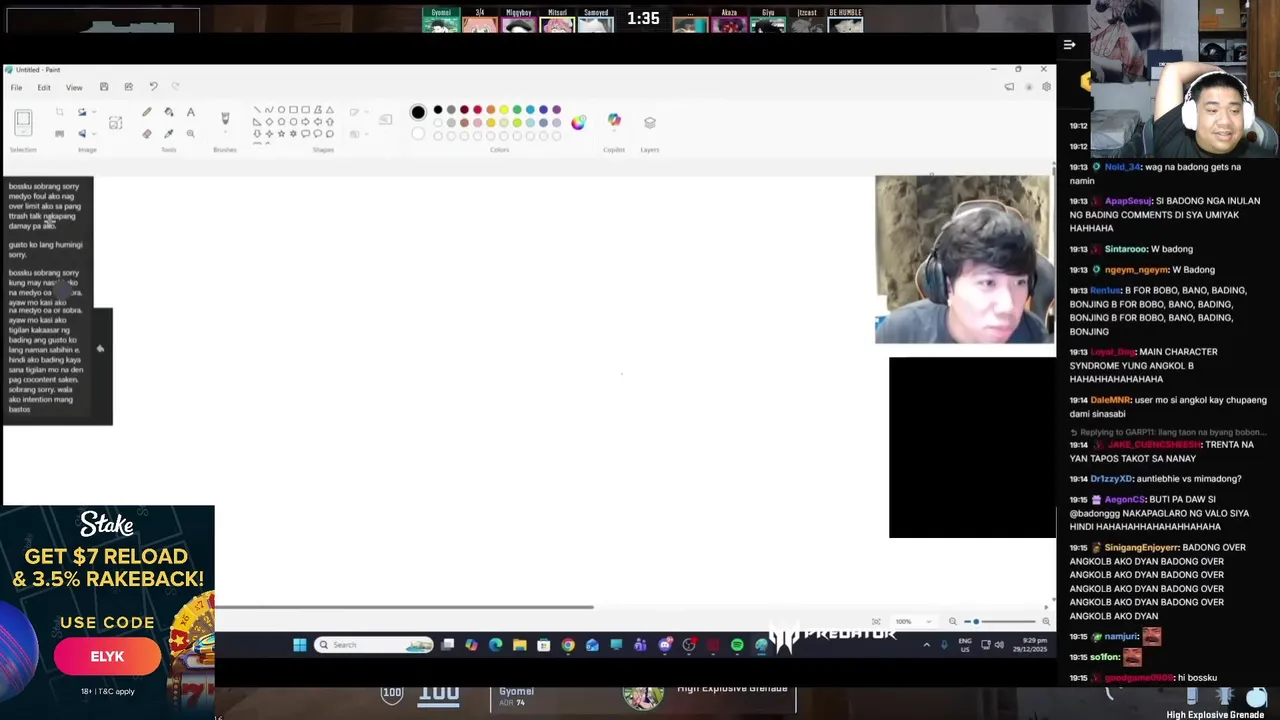The image size is (1280, 720).
Task: Select the Fill bucket tool
Action: (x=169, y=112)
